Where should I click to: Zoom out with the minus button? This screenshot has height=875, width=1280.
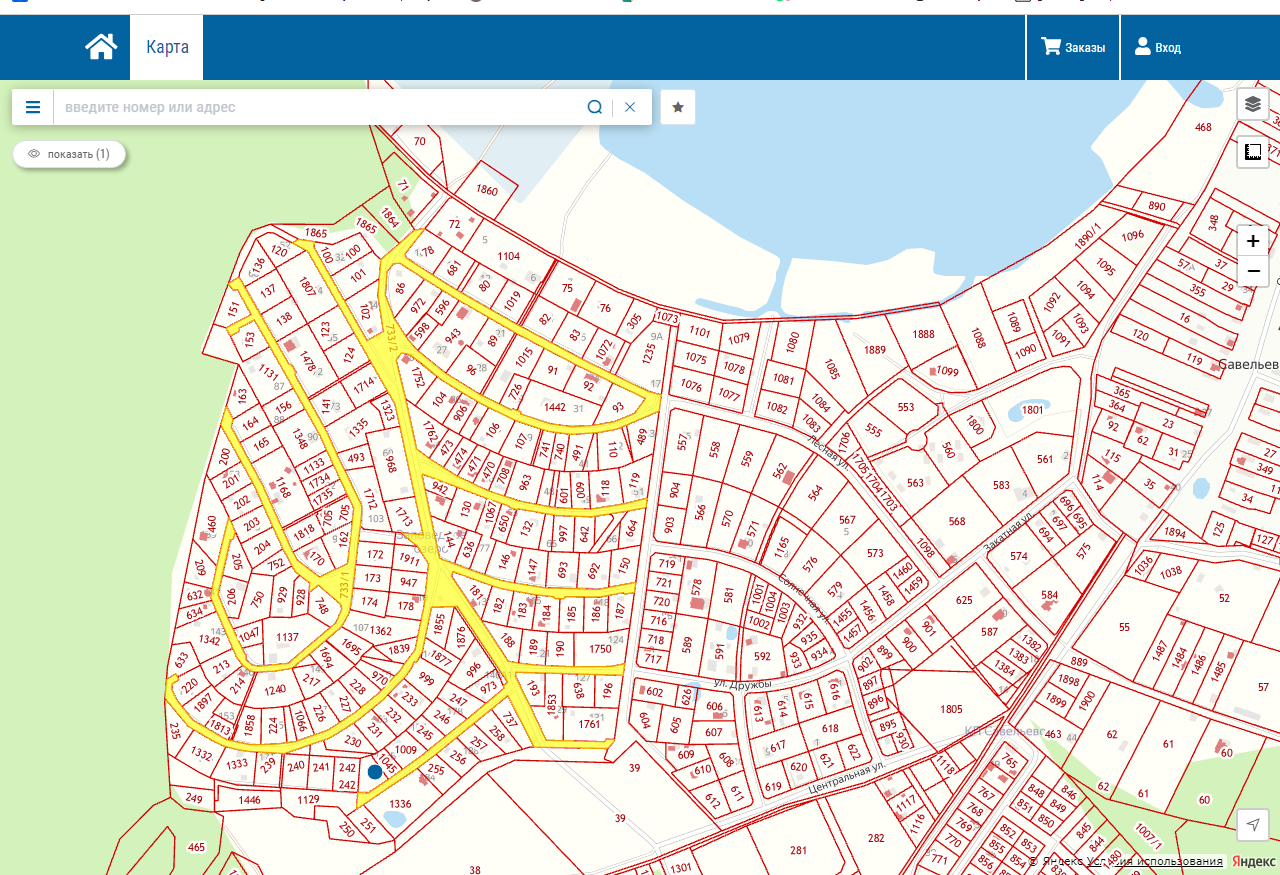pyautogui.click(x=1253, y=271)
